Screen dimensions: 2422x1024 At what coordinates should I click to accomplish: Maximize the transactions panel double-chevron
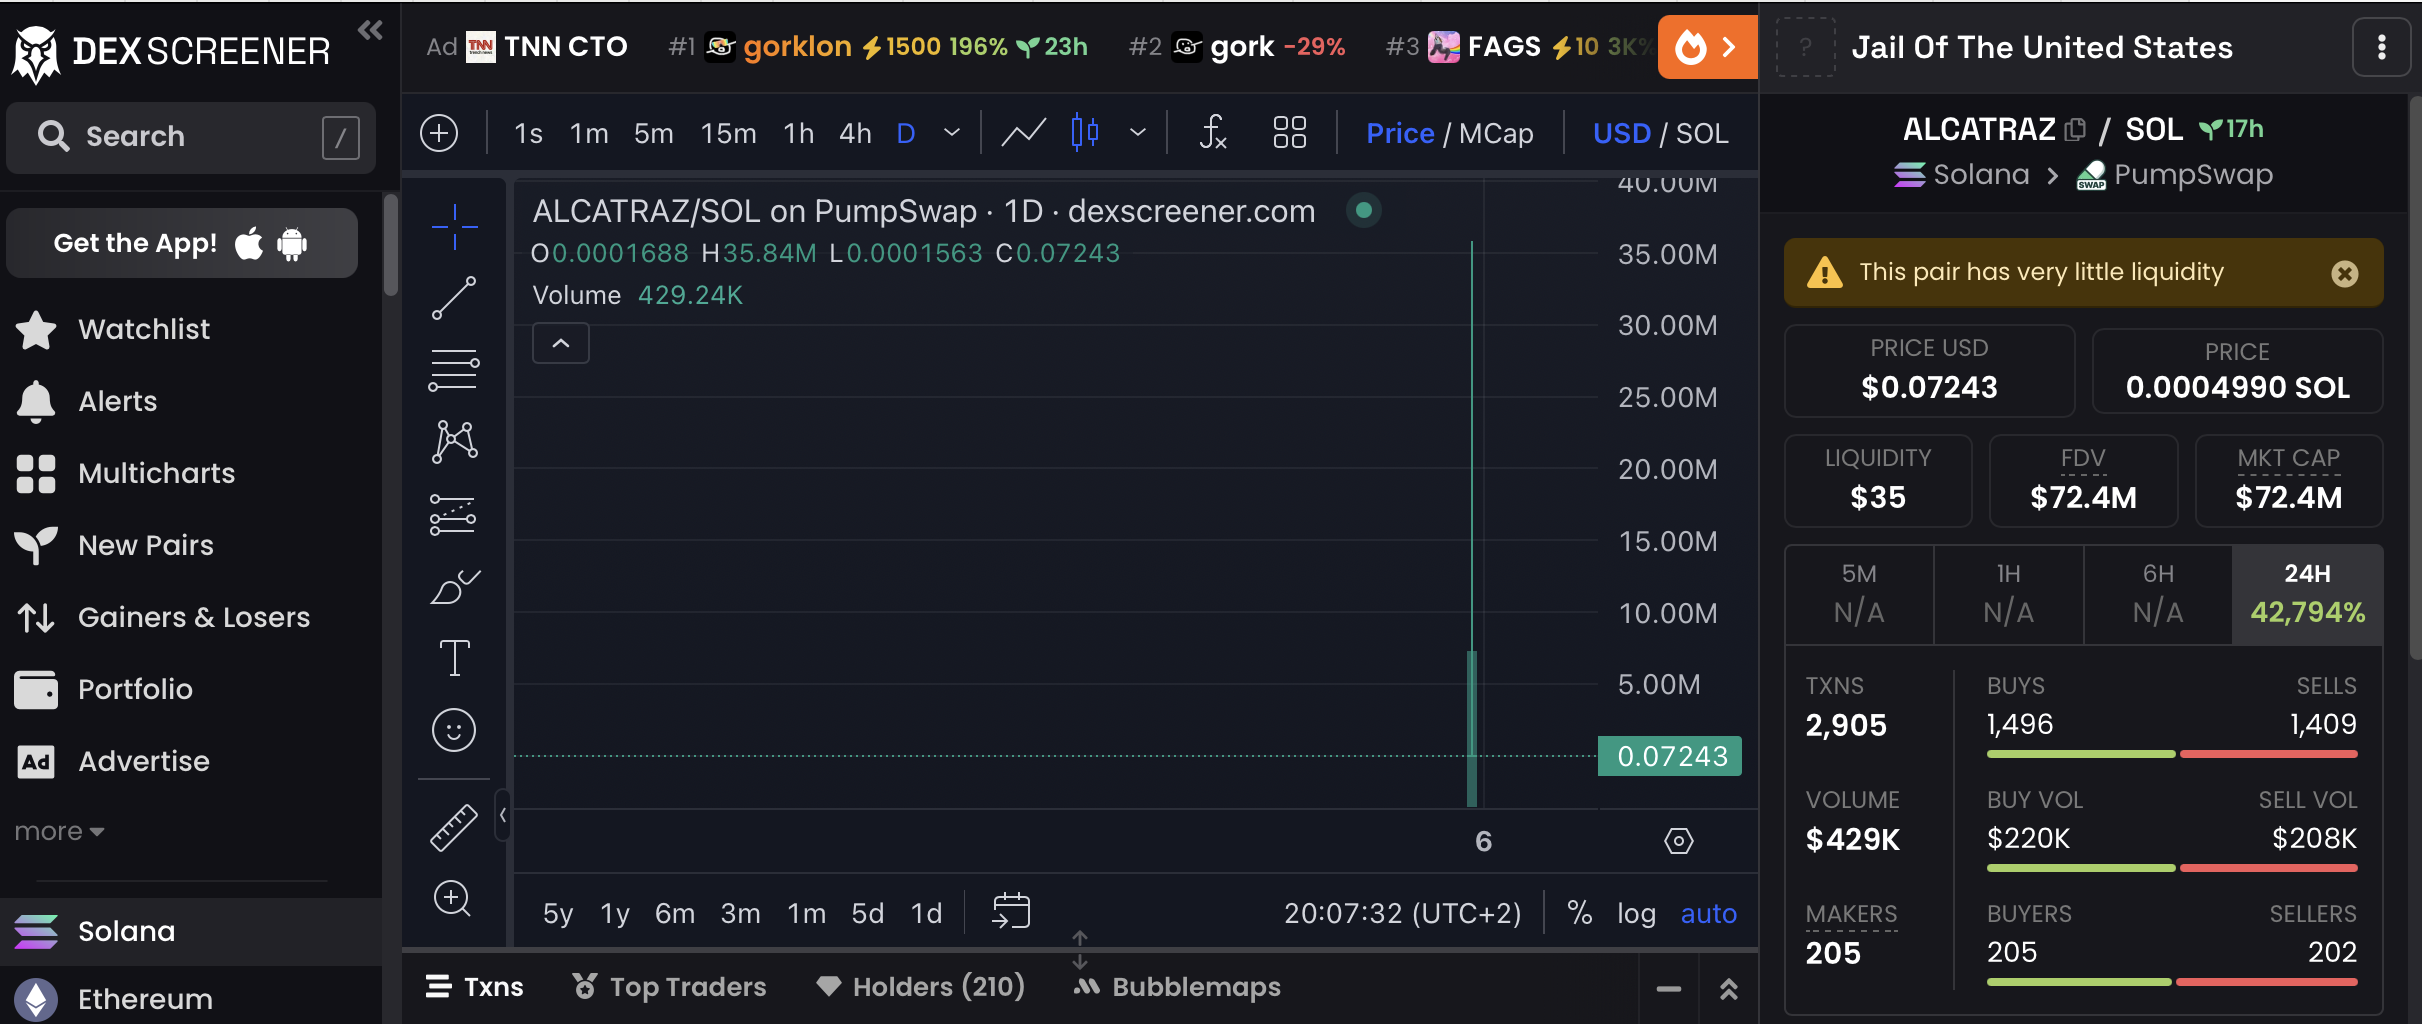[1728, 988]
